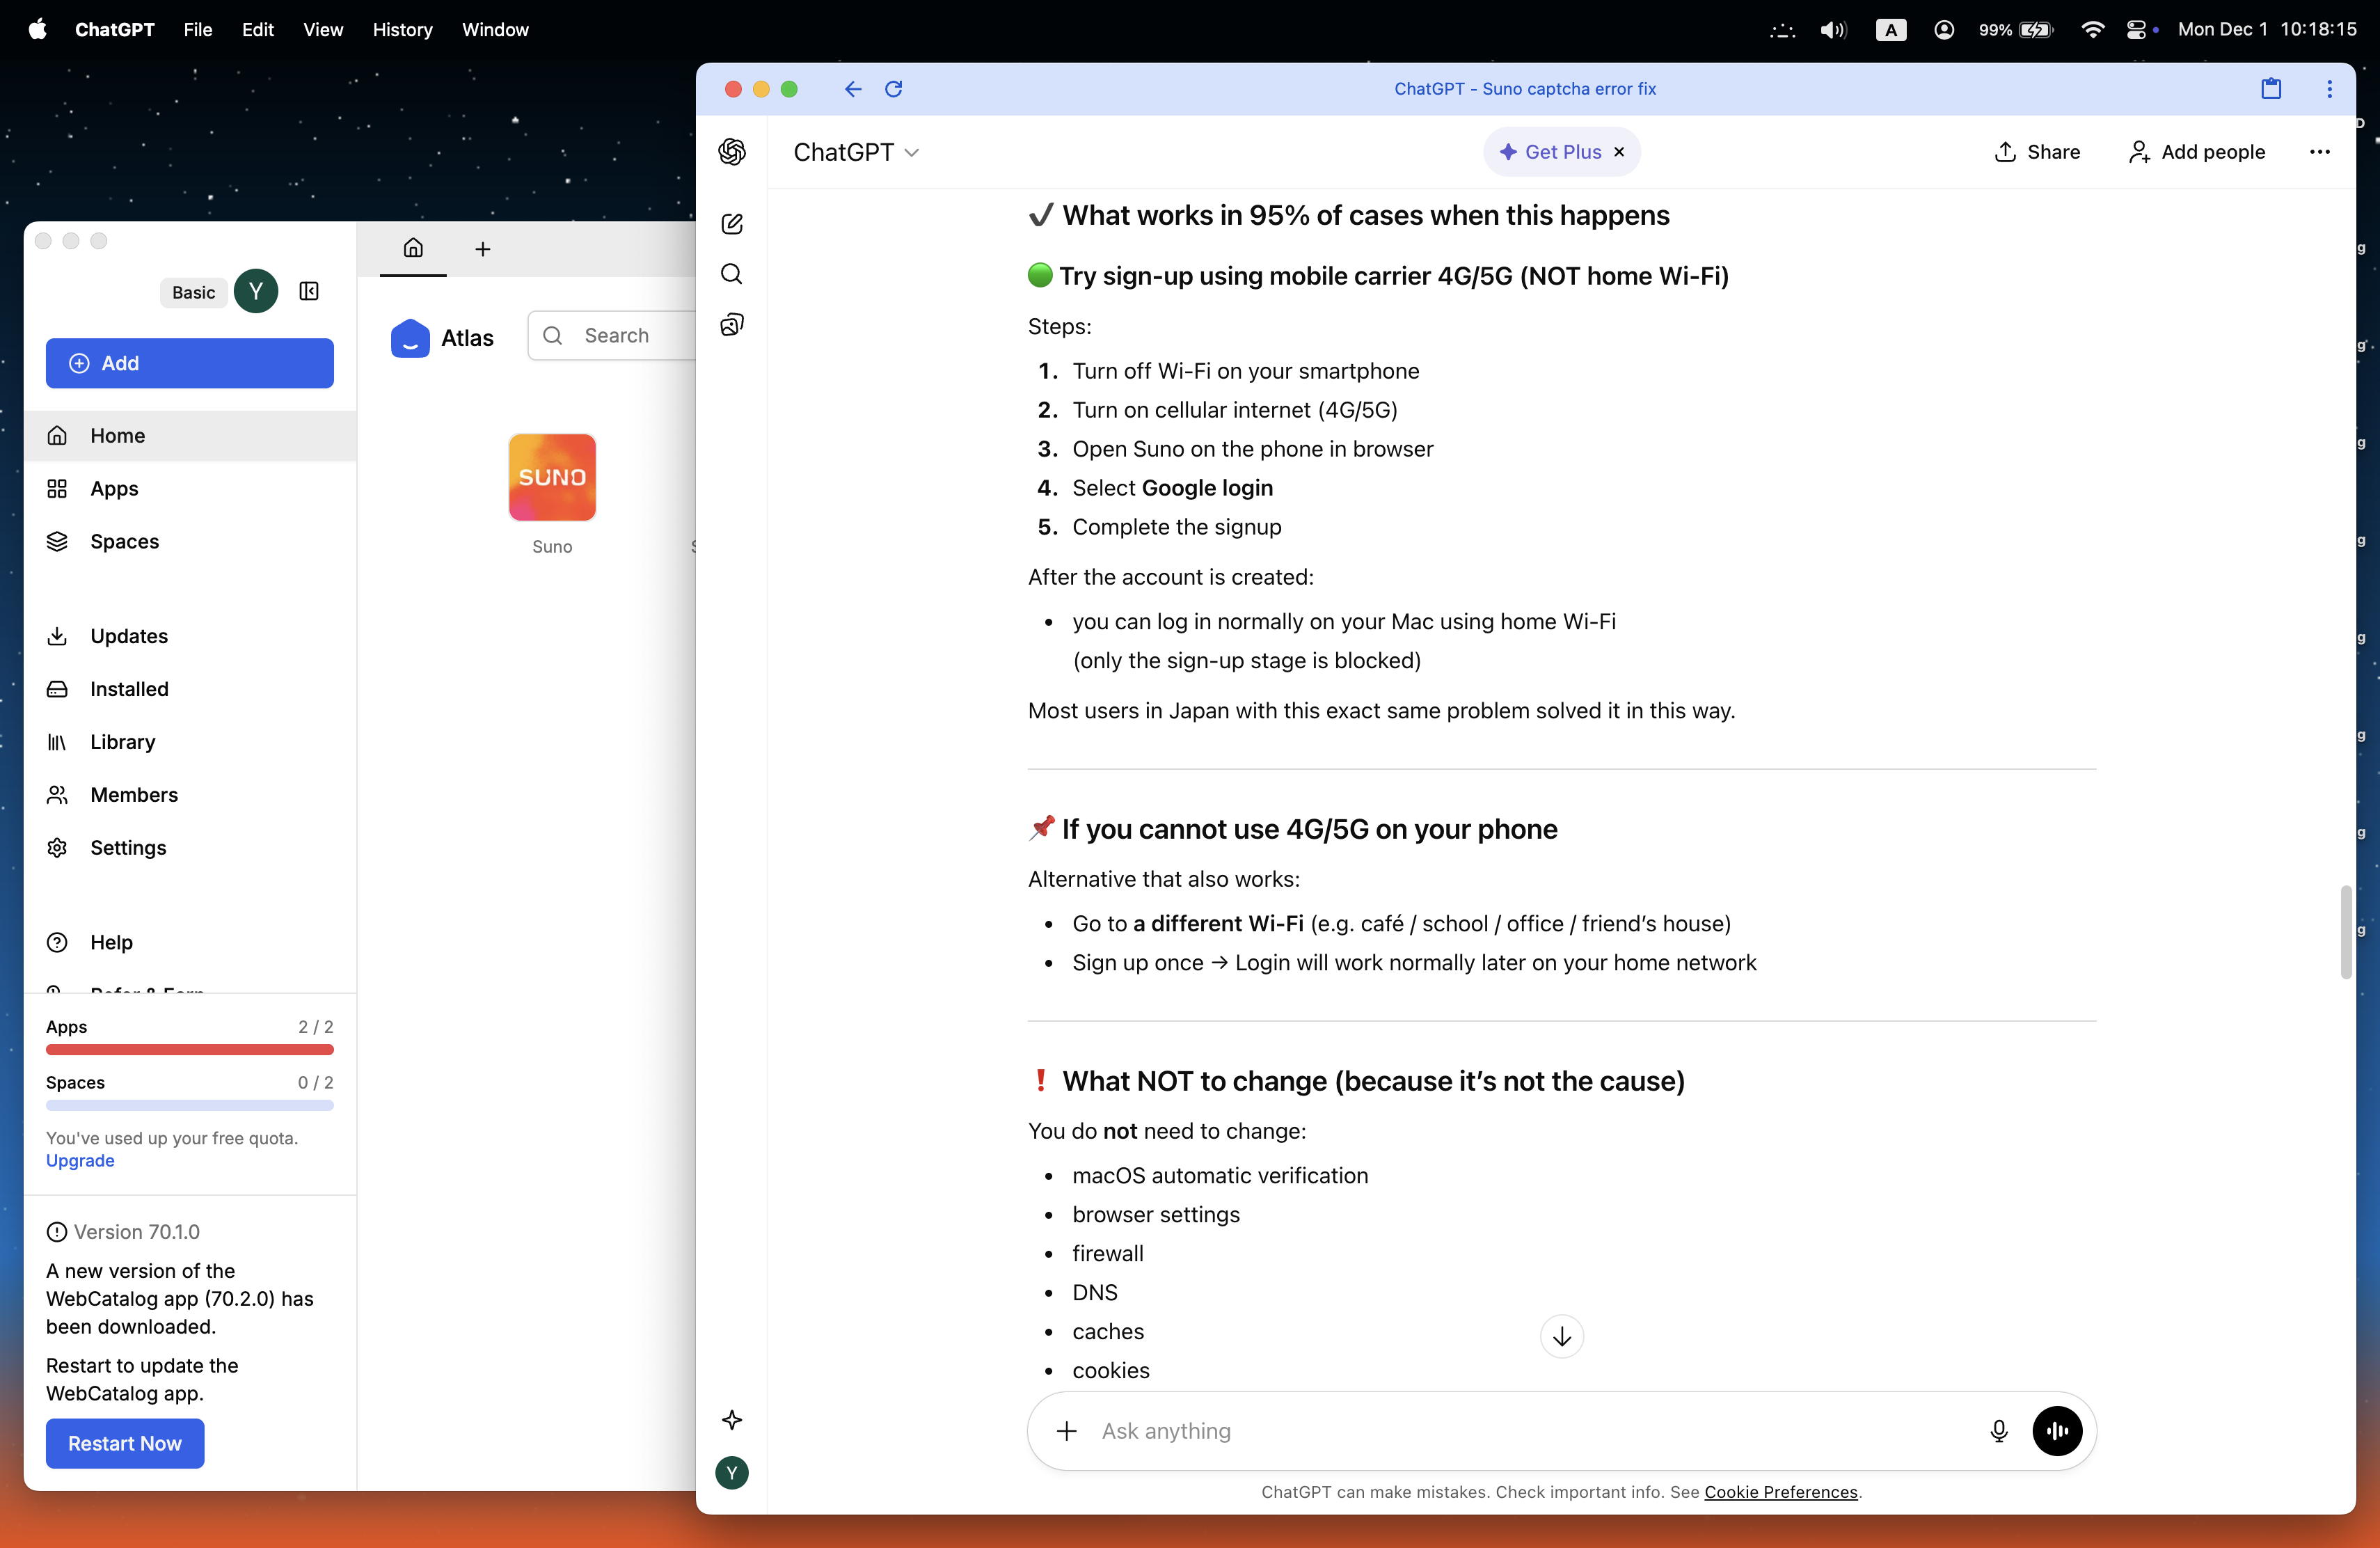The width and height of the screenshot is (2380, 1548).
Task: Click the Restart Now button
Action: [x=125, y=1443]
